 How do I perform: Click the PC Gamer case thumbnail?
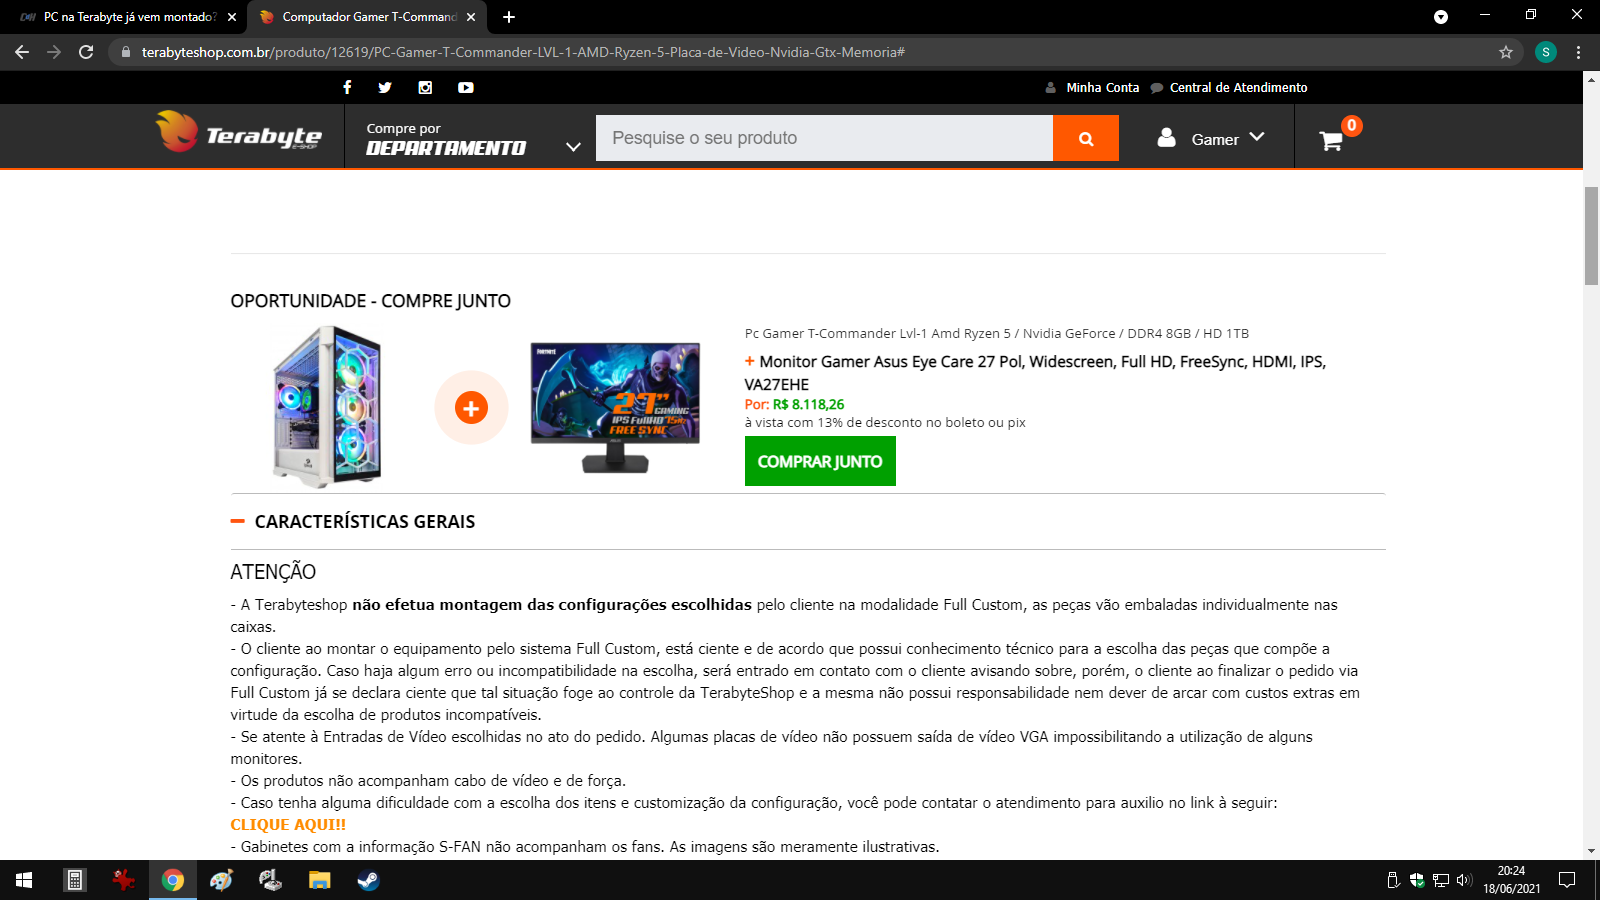[328, 407]
